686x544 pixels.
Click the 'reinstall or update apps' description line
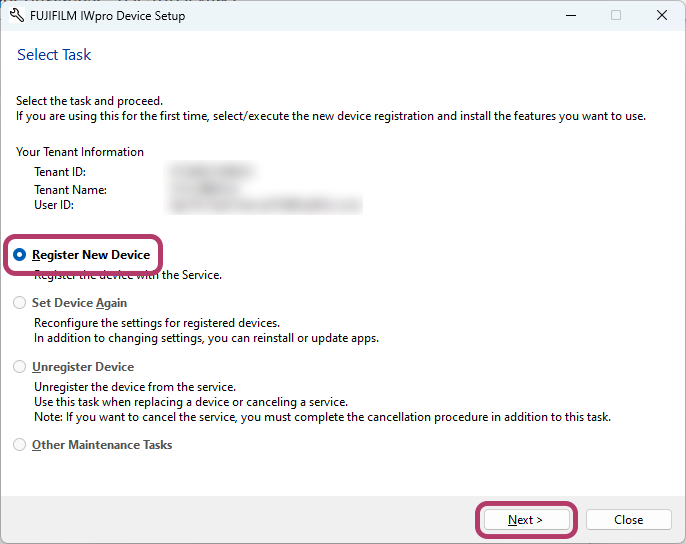[x=206, y=338]
